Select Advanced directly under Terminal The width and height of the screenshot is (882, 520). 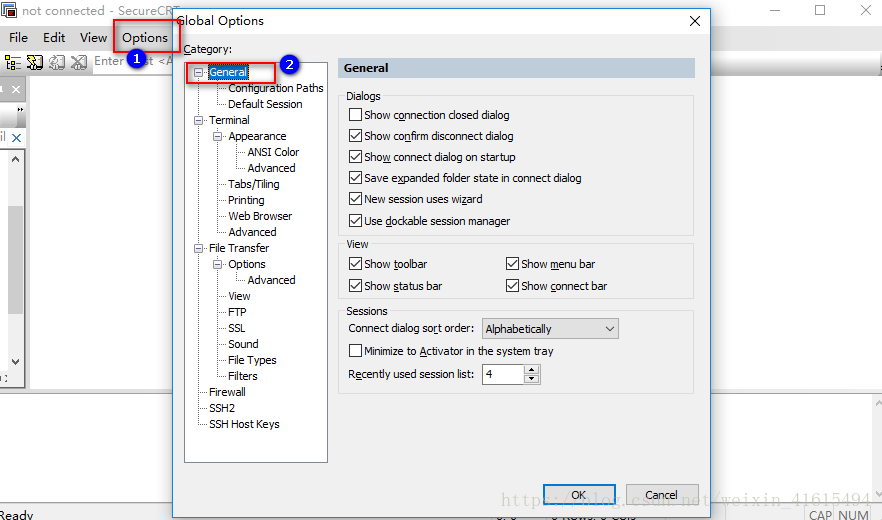tap(252, 232)
